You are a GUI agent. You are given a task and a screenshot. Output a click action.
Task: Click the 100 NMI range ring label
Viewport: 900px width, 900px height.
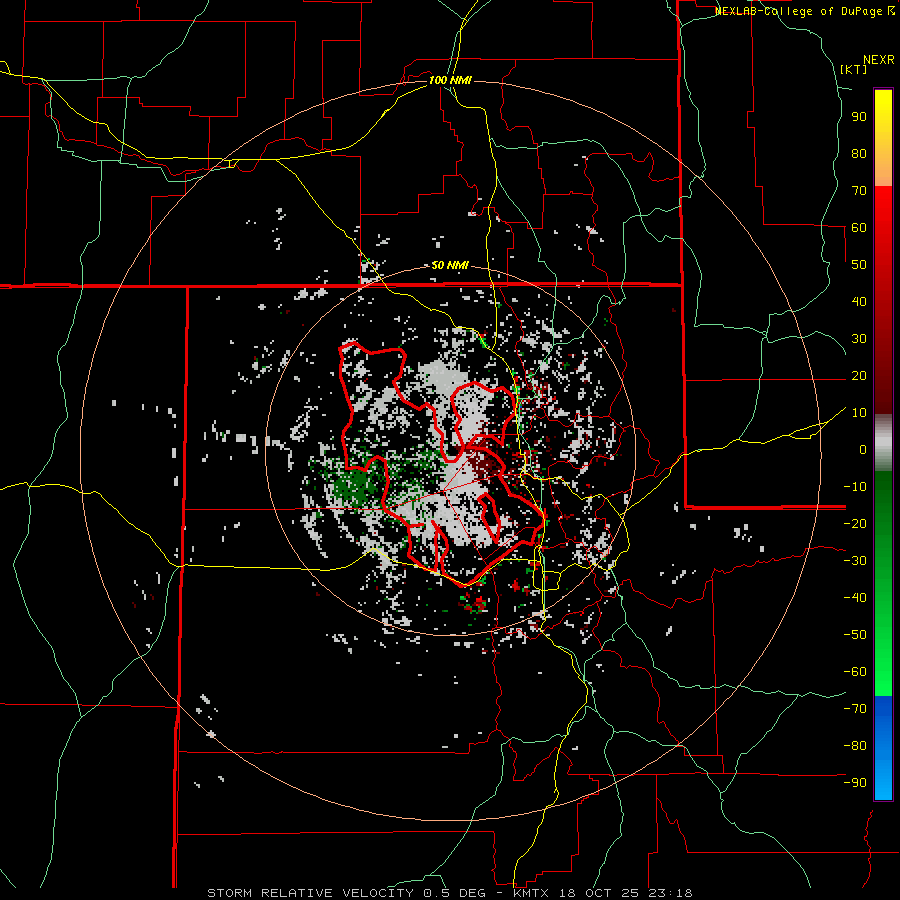[x=450, y=80]
